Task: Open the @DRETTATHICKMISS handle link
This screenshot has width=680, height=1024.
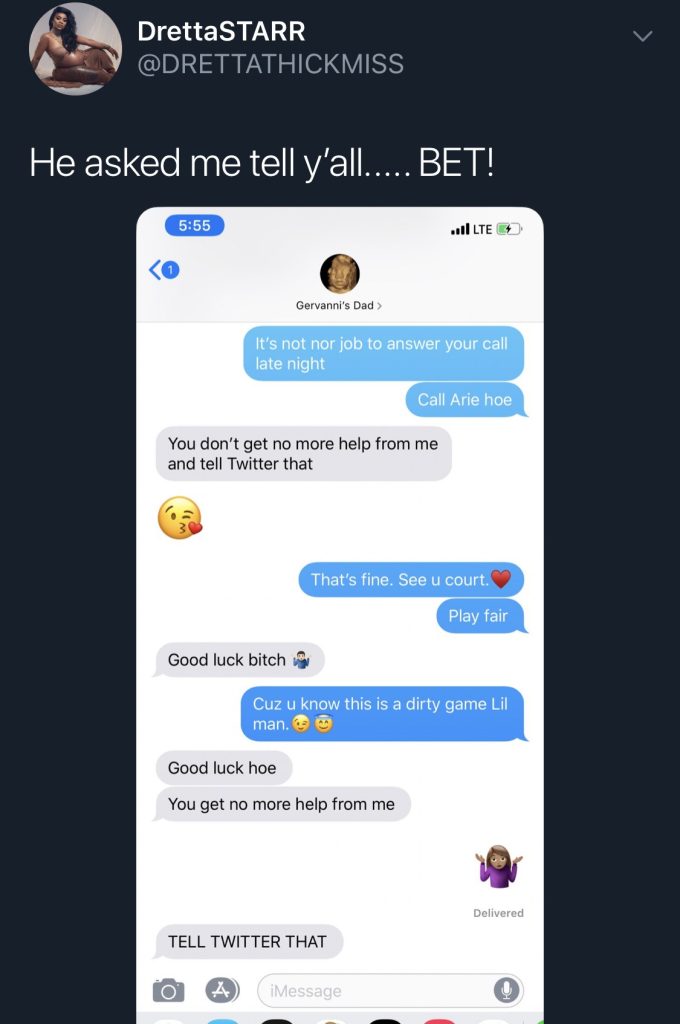Action: tap(270, 64)
